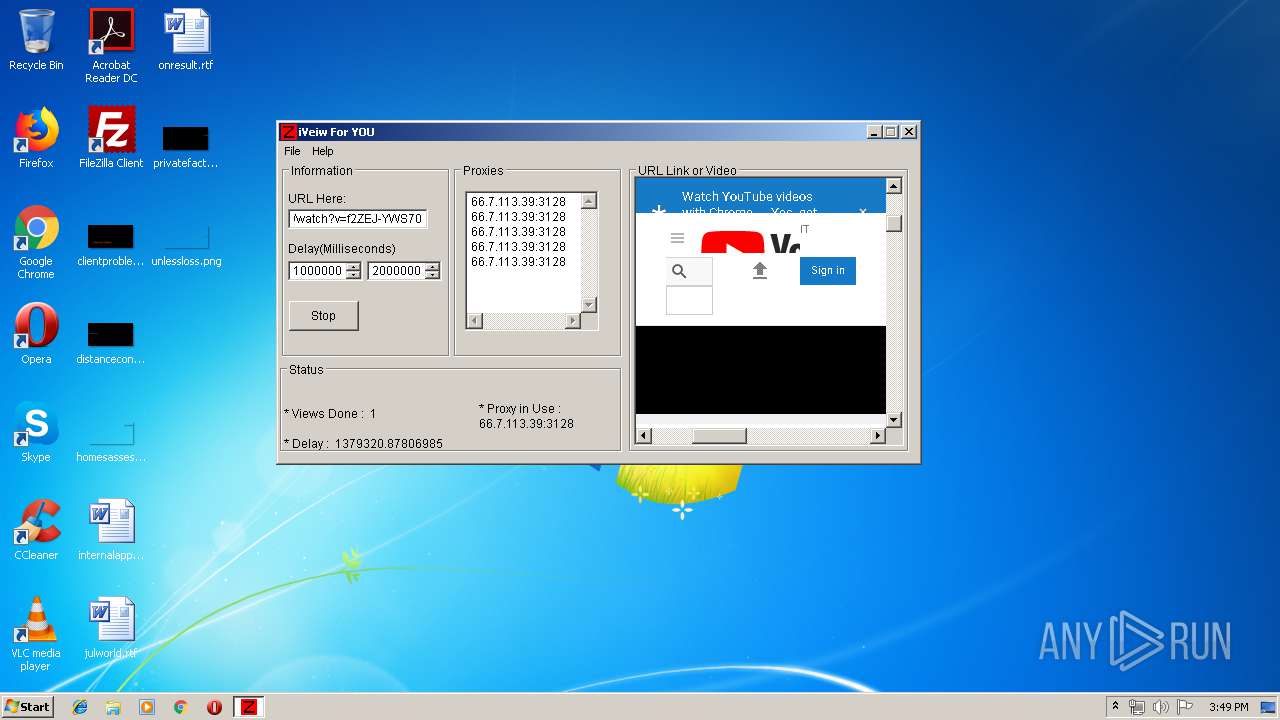Click browser pane scroll down arrow
Viewport: 1280px width, 720px height.
(x=894, y=420)
